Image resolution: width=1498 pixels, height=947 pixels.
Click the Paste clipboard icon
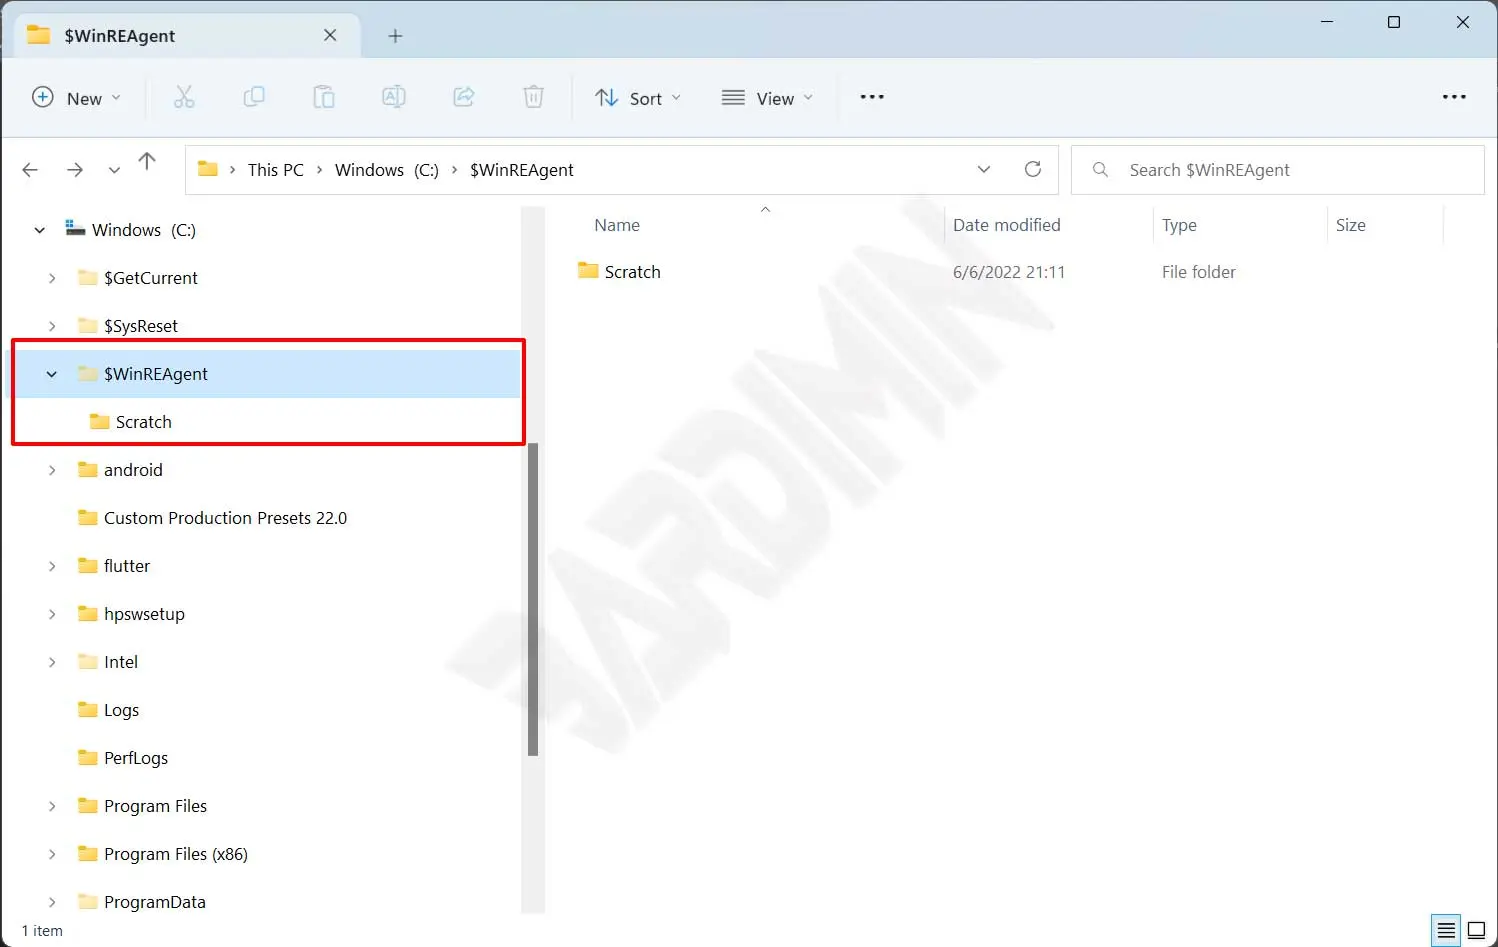pyautogui.click(x=324, y=97)
